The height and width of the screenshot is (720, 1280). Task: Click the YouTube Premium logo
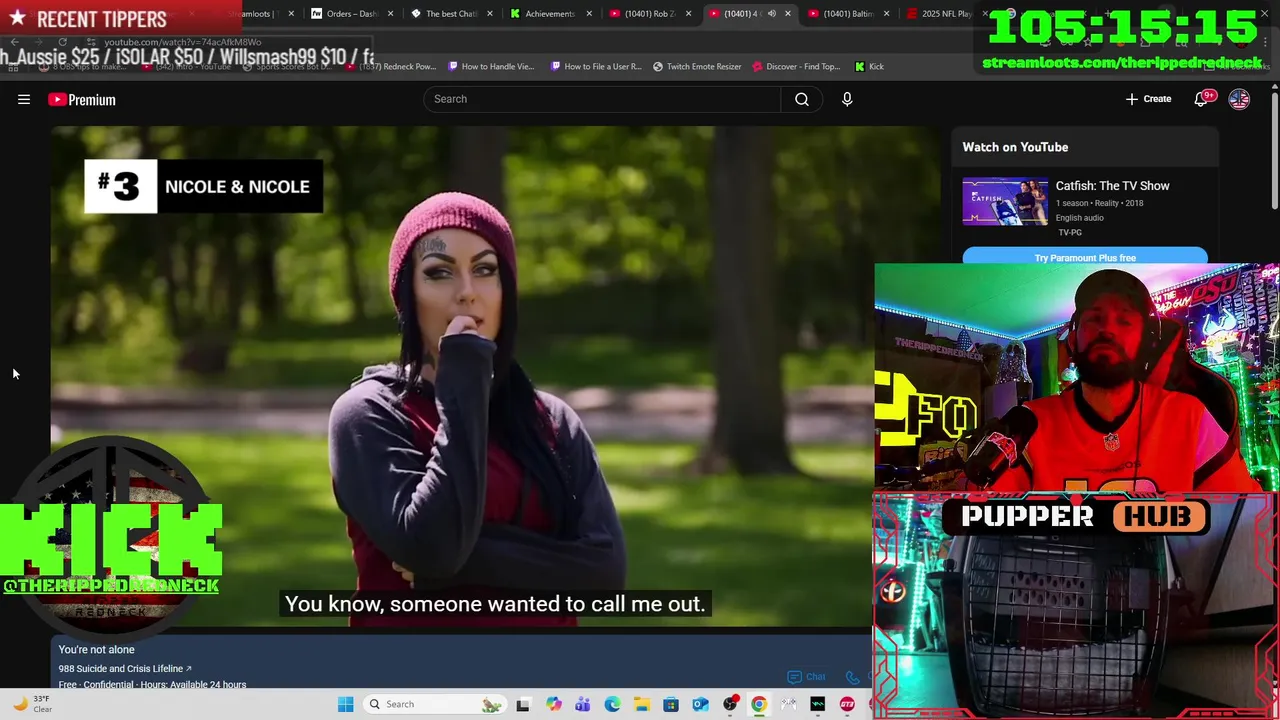click(x=82, y=99)
